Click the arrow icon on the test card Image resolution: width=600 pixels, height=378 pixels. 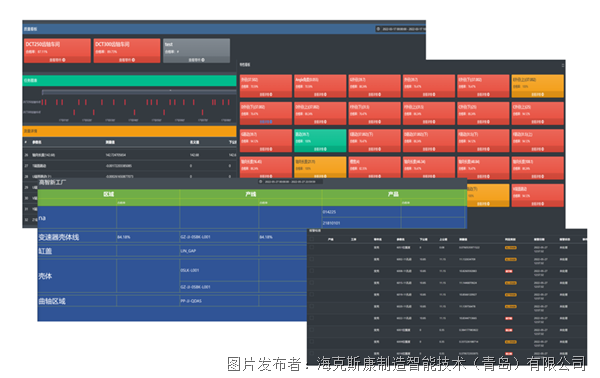click(x=203, y=60)
